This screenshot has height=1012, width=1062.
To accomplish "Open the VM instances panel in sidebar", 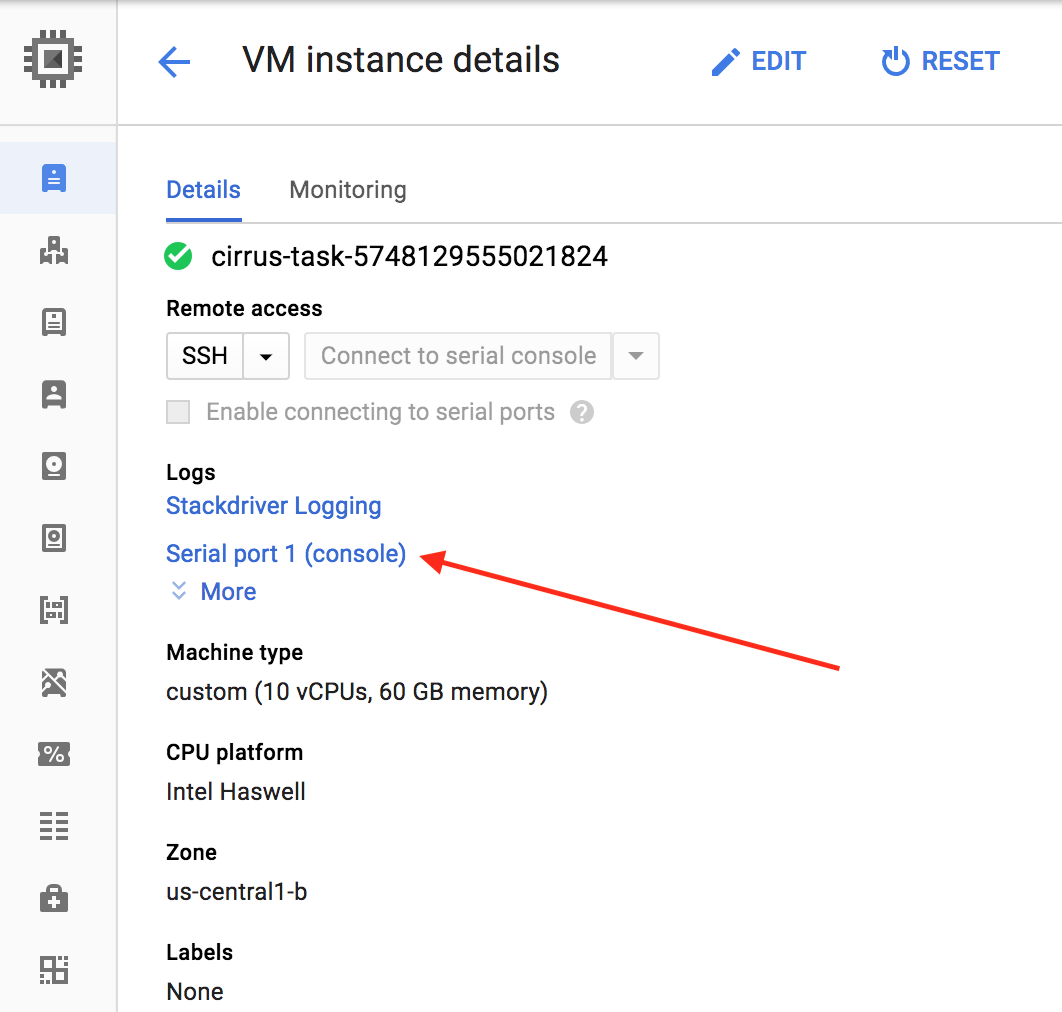I will pyautogui.click(x=54, y=177).
